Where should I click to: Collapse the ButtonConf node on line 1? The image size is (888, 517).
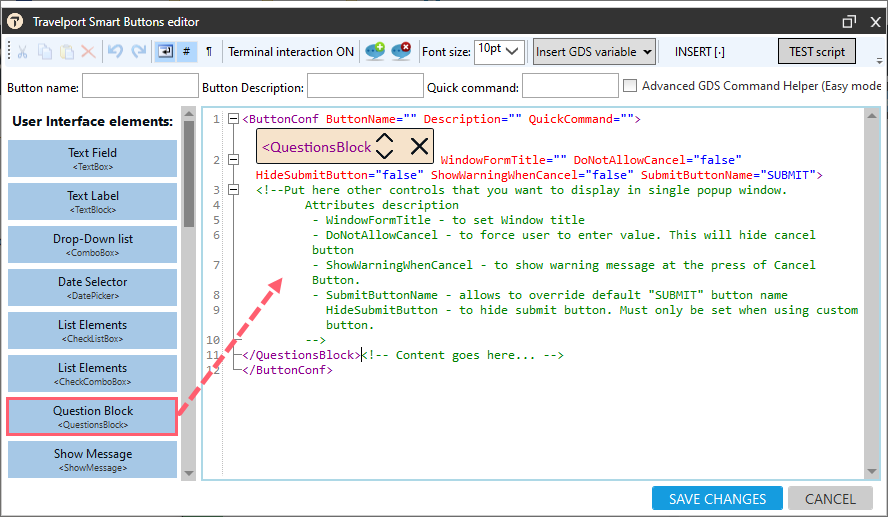point(233,119)
